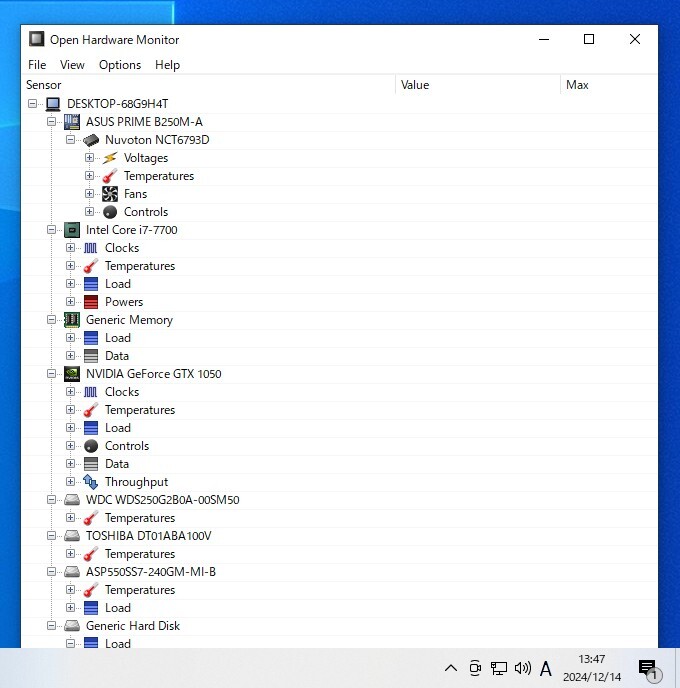Click the Powers red bars icon
The height and width of the screenshot is (688, 680).
91,302
